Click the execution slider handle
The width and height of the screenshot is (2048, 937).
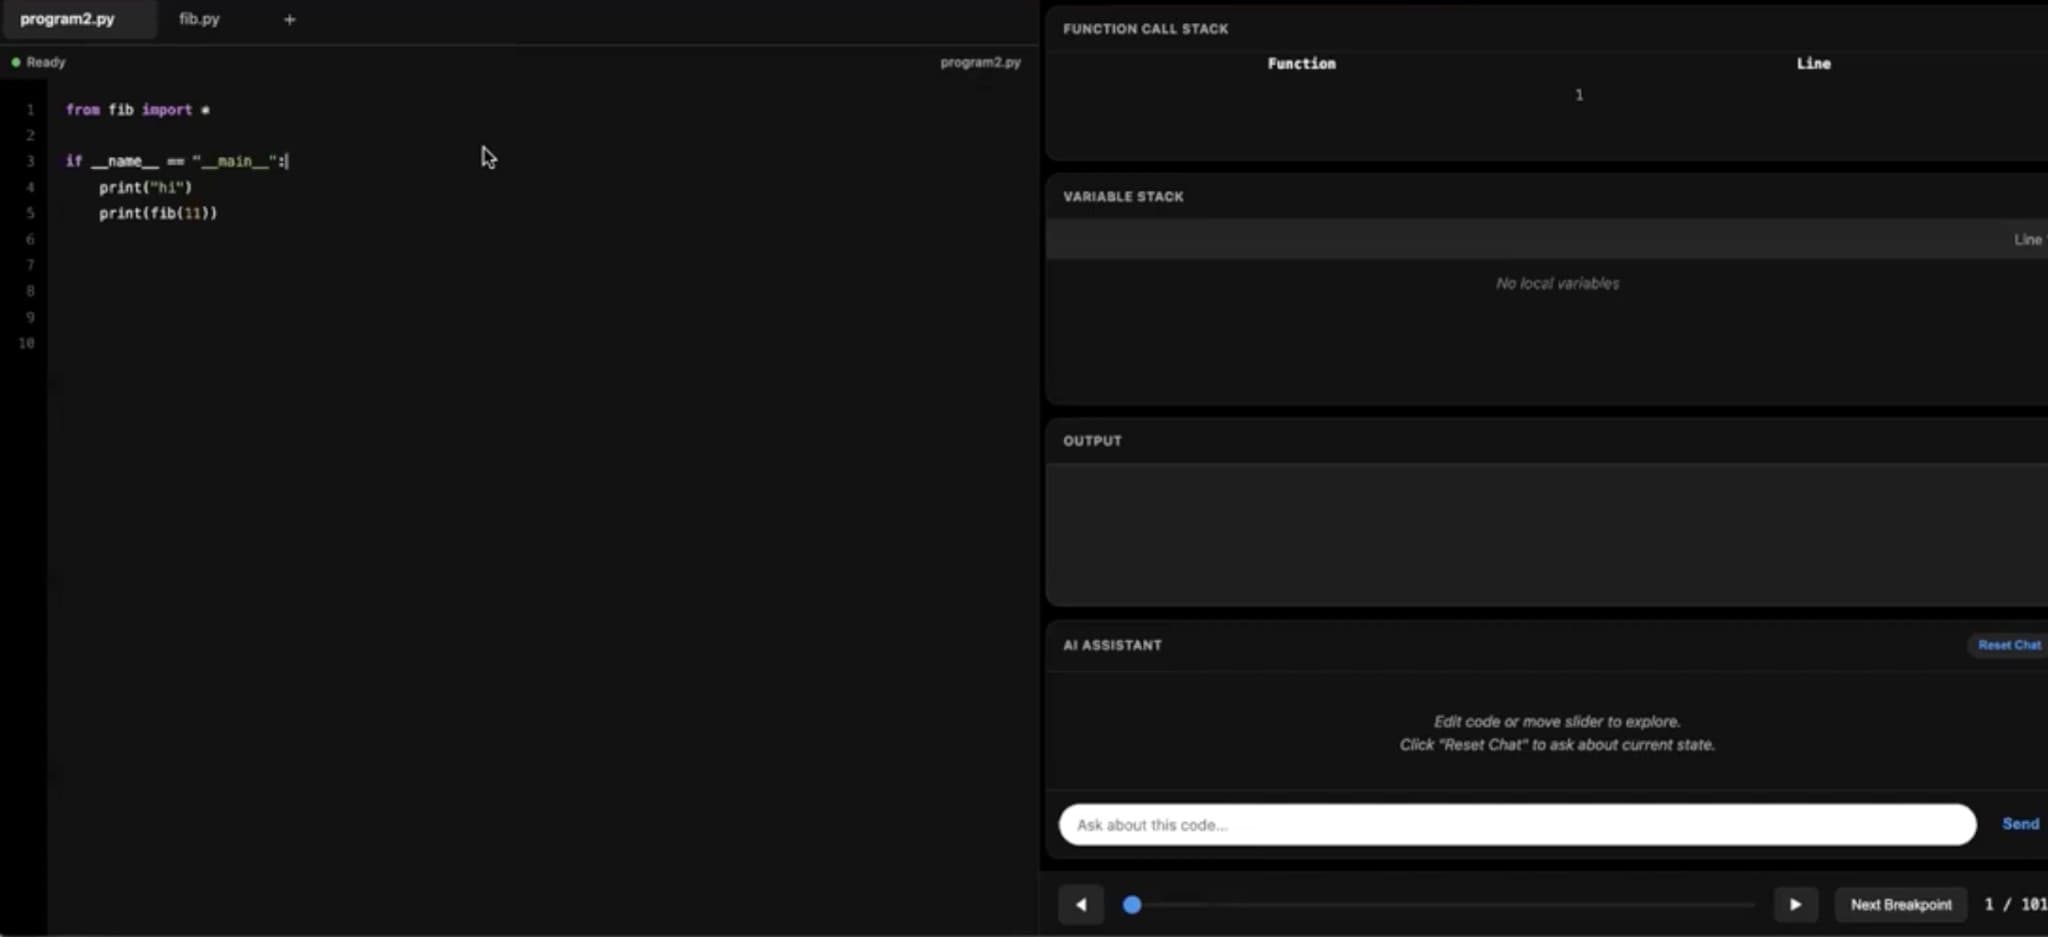(x=1131, y=904)
